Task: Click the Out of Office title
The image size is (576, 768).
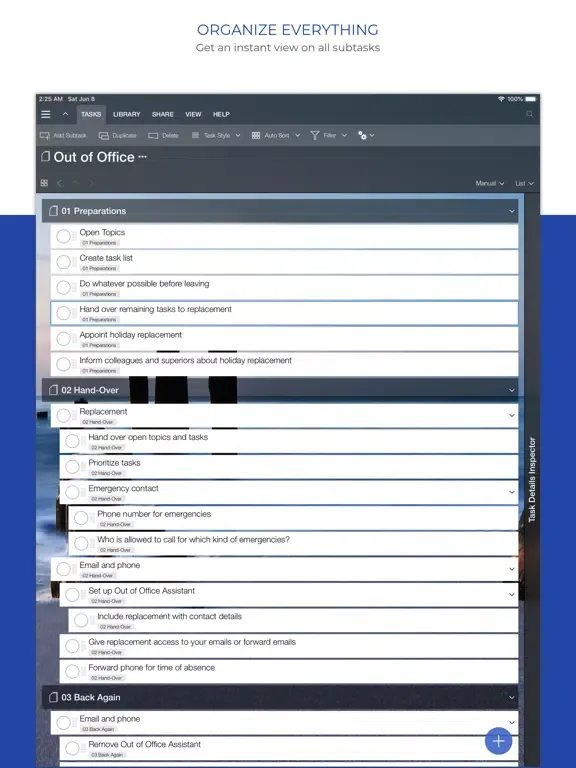Action: (94, 157)
